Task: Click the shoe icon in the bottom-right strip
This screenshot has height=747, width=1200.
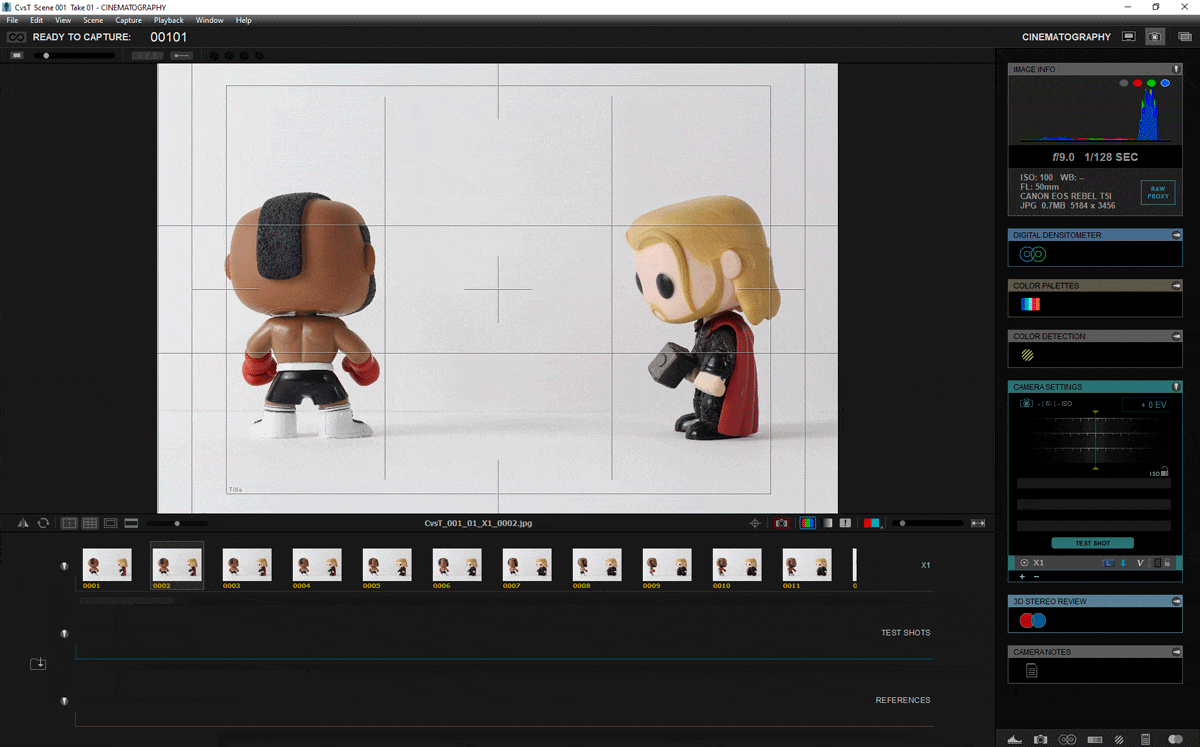Action: tap(1014, 739)
